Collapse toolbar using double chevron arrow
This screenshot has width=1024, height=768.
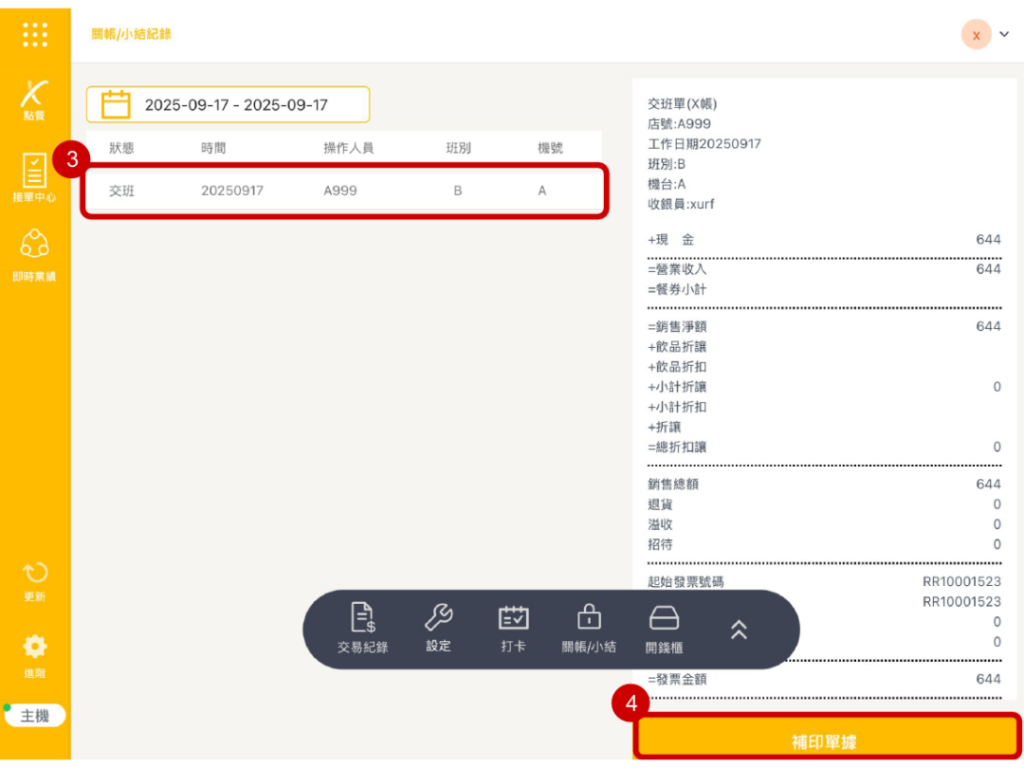pos(739,629)
